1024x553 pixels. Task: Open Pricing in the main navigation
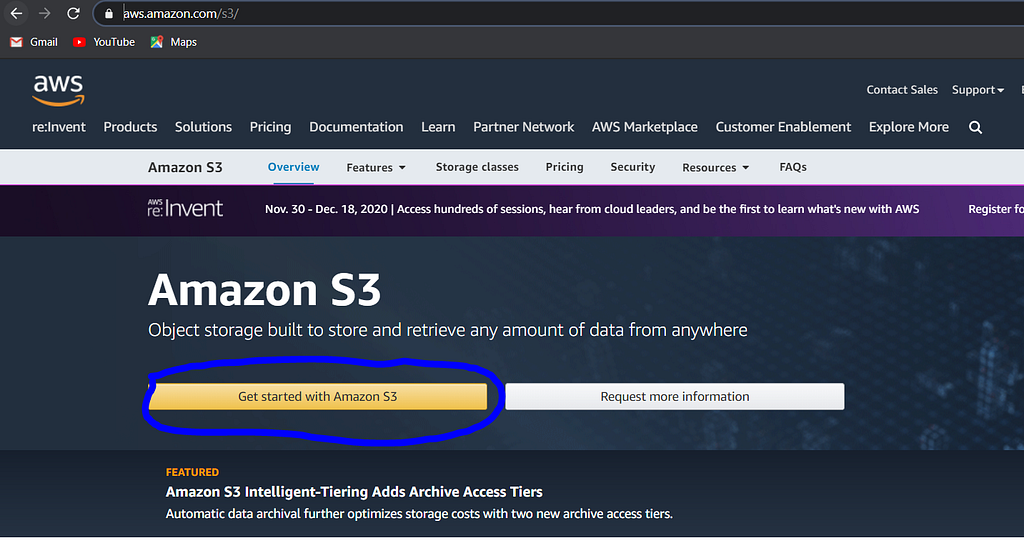[x=270, y=127]
